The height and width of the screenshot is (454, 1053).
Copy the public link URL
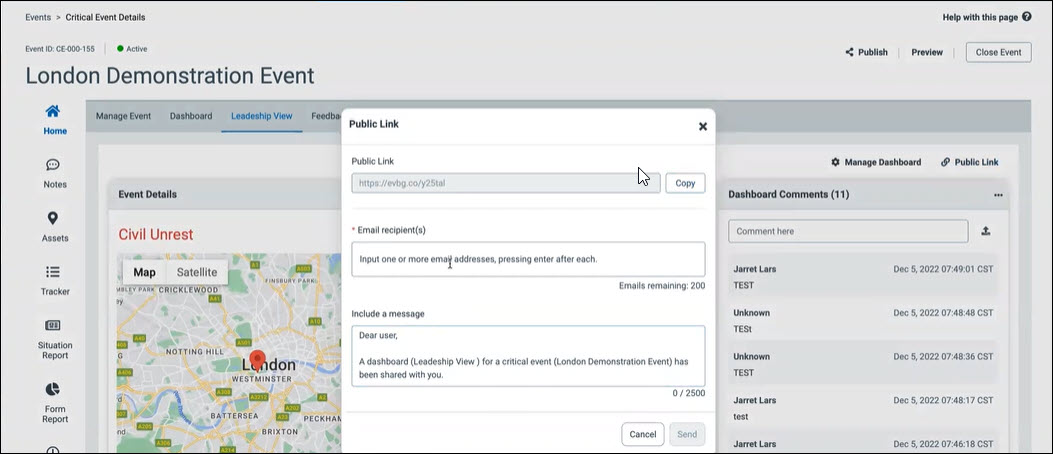pos(685,183)
